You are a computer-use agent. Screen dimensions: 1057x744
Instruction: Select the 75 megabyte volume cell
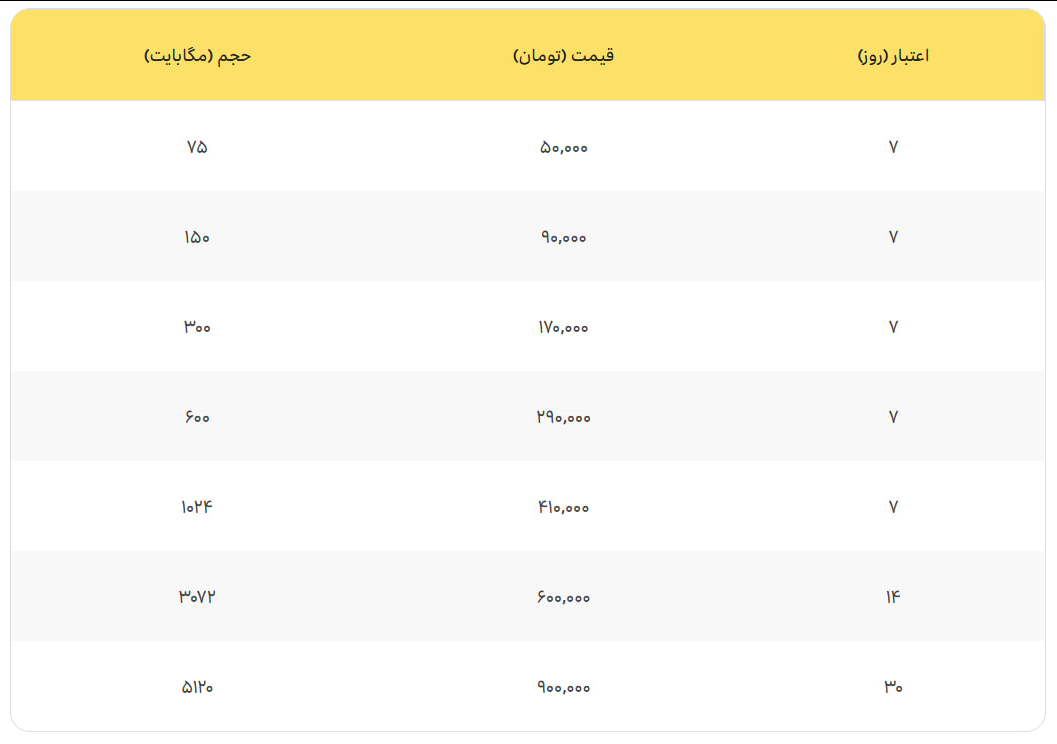click(197, 147)
